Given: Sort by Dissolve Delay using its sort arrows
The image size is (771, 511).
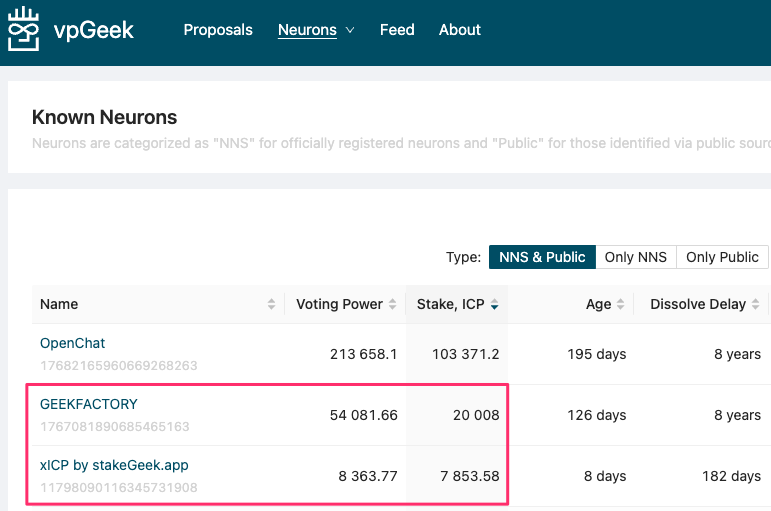Looking at the screenshot, I should (x=756, y=304).
